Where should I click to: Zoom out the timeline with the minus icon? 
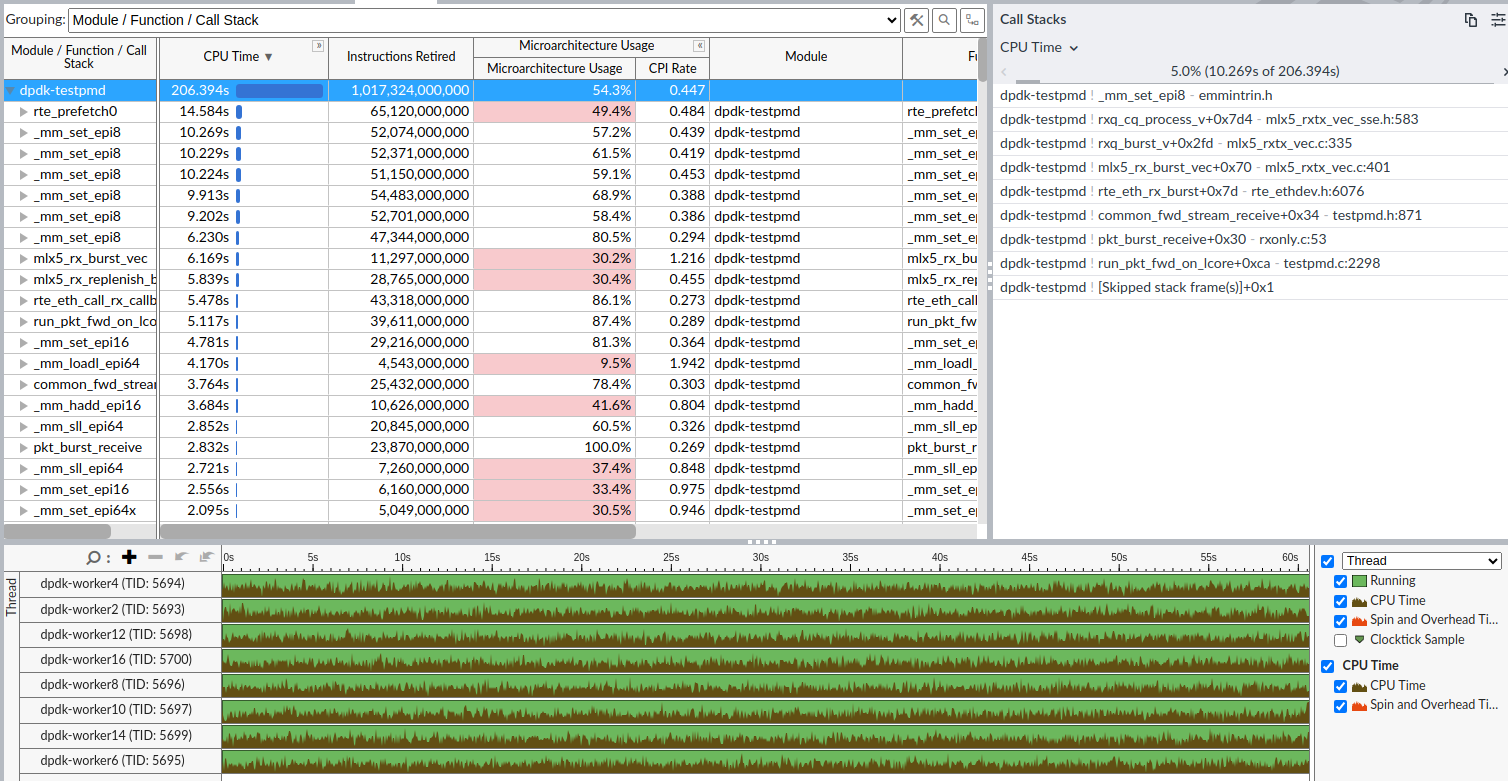[x=155, y=557]
